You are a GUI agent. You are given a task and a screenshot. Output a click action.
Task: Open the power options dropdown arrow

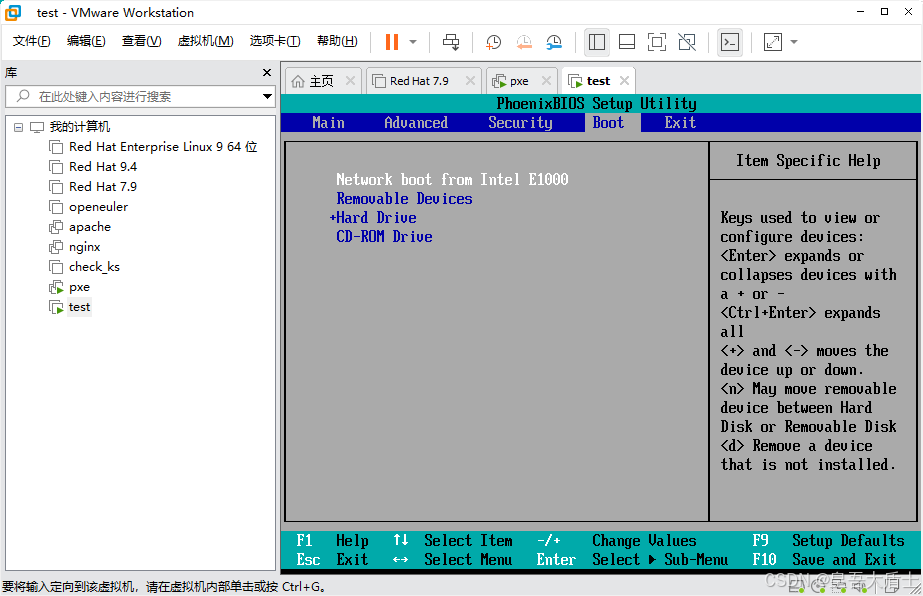coord(413,42)
